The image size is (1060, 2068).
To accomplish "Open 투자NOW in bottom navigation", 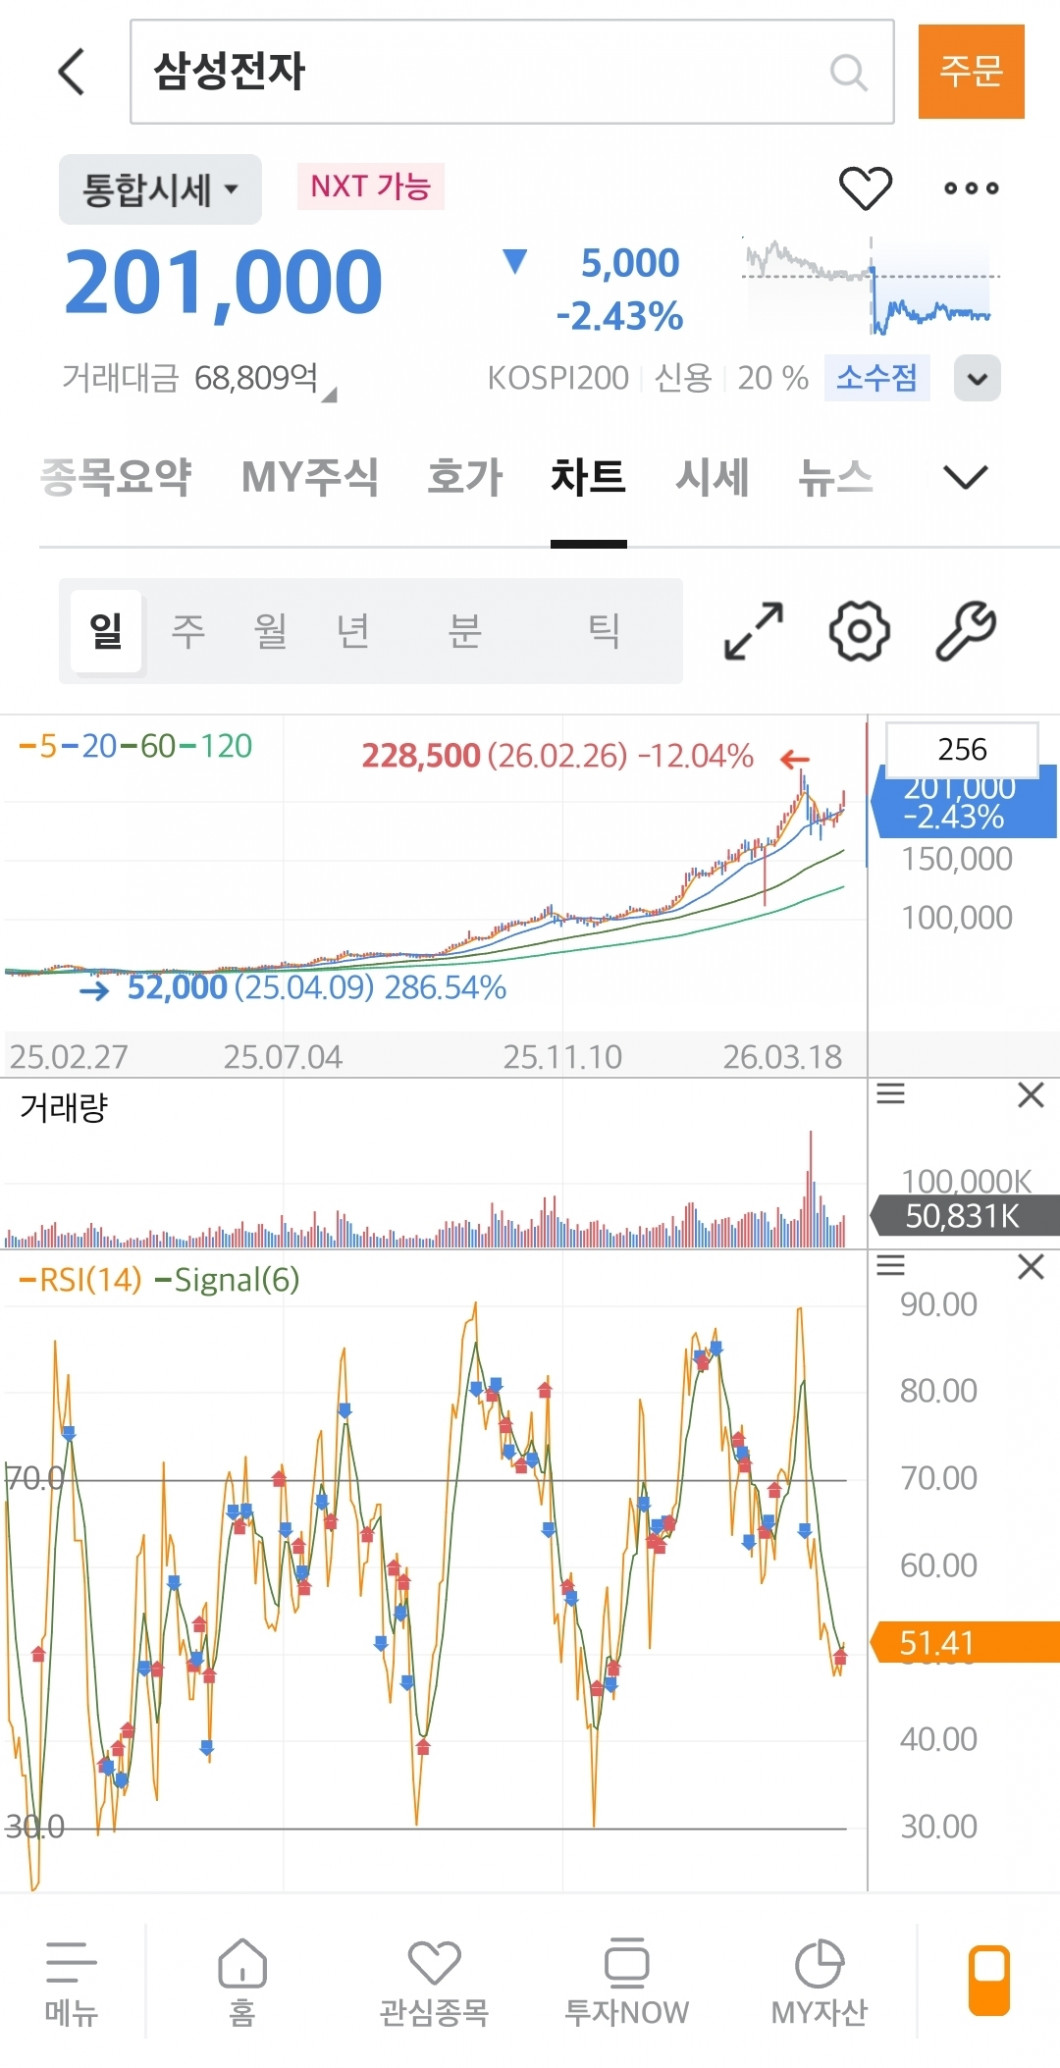I will click(626, 1983).
